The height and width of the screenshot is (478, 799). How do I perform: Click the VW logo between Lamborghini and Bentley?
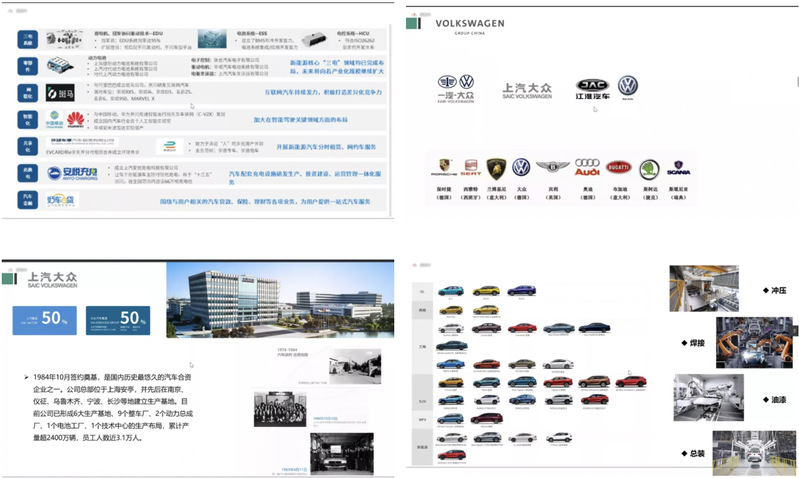pyautogui.click(x=521, y=167)
